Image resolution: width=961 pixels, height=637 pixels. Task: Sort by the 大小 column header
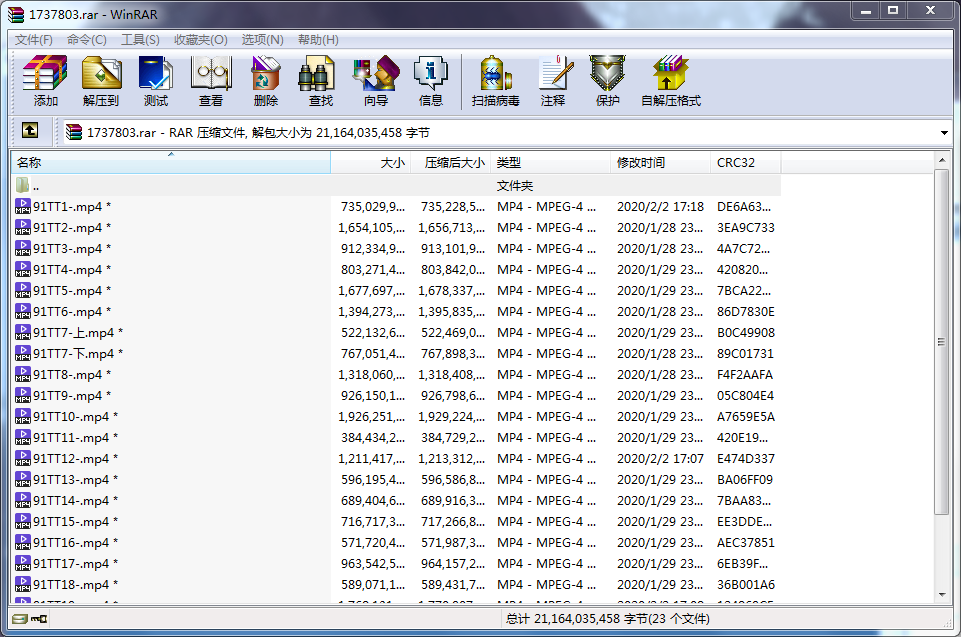point(371,162)
